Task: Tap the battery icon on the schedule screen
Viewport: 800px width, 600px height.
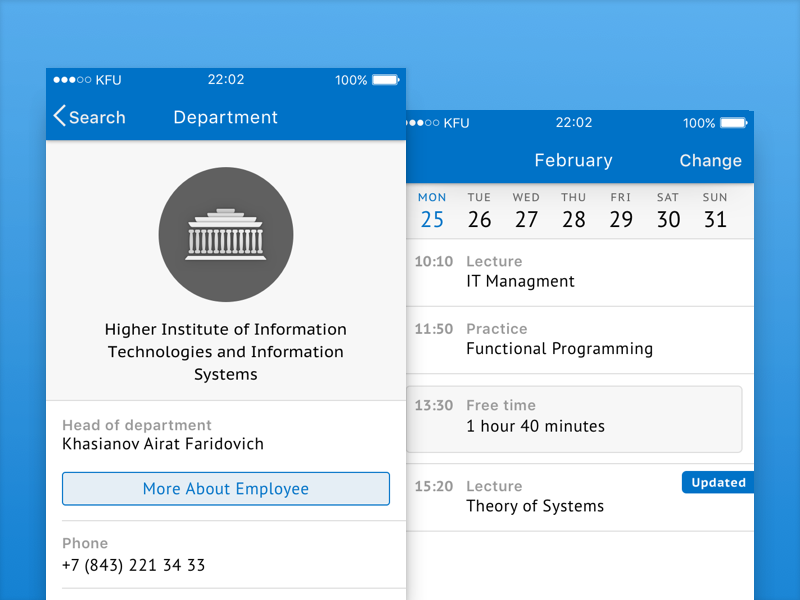Action: pos(731,123)
